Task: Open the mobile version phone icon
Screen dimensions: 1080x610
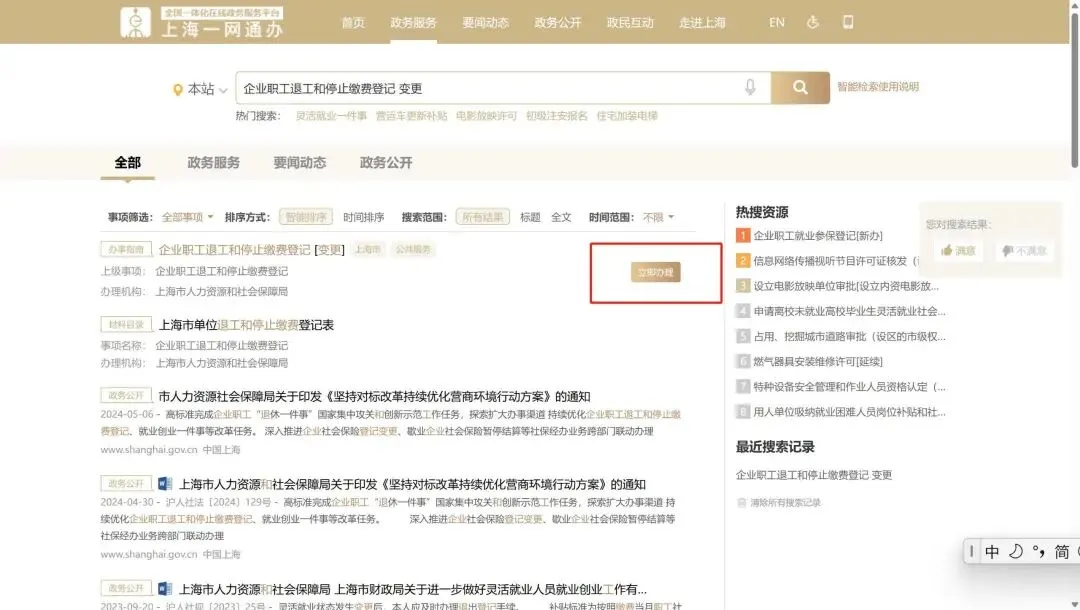Action: tap(848, 22)
